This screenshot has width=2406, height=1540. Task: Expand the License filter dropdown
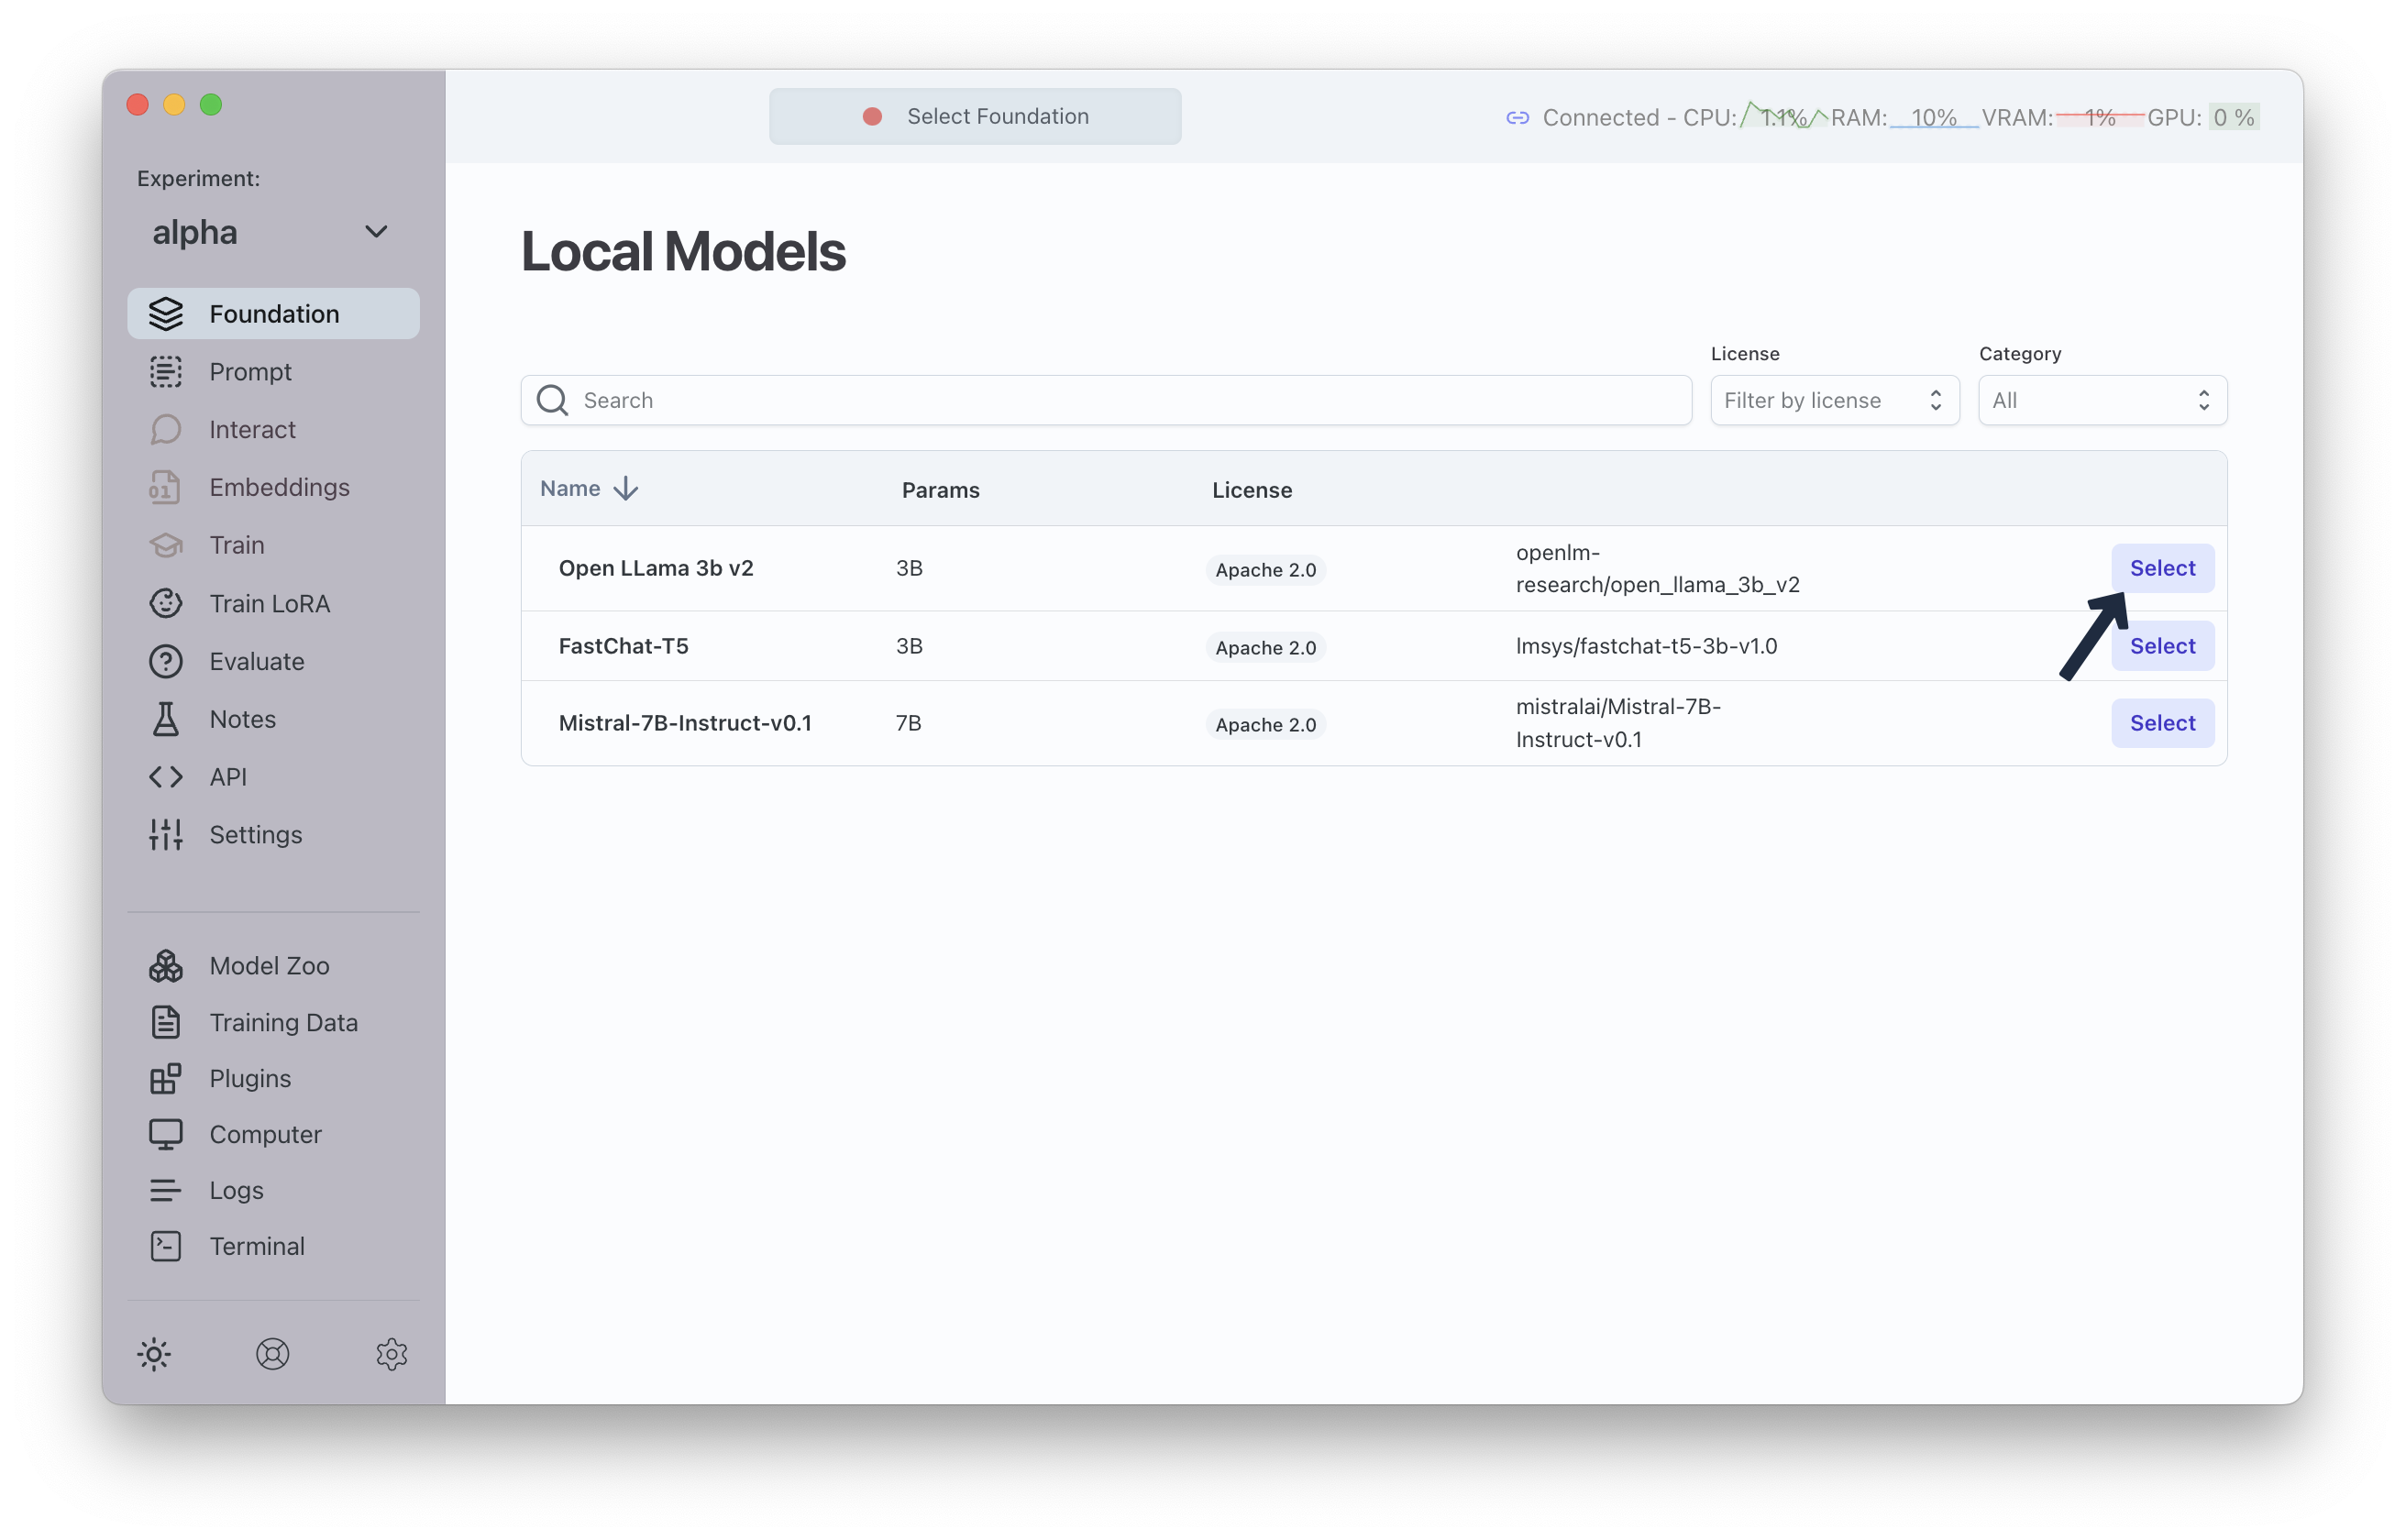click(1831, 400)
